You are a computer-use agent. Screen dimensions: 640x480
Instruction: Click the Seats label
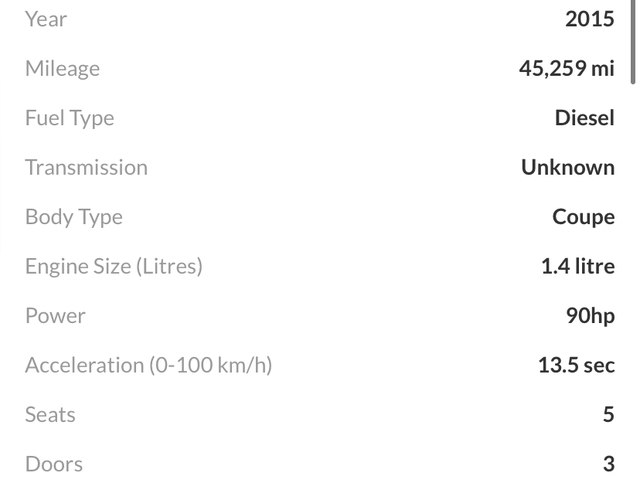pyautogui.click(x=50, y=414)
